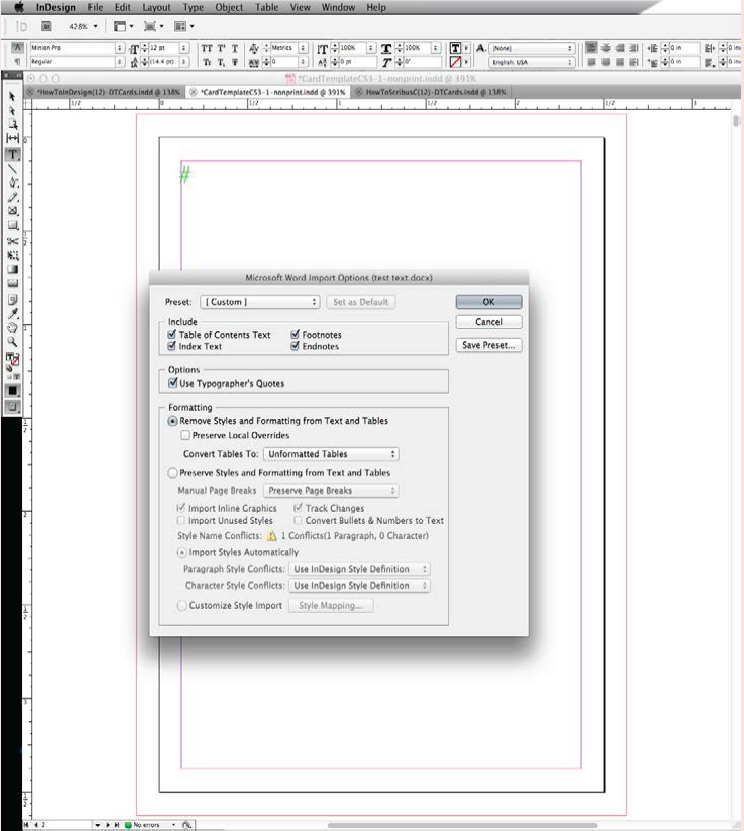Select Preserve Styles and Formatting radio button
Screen dimensions: 744x831
pos(172,472)
